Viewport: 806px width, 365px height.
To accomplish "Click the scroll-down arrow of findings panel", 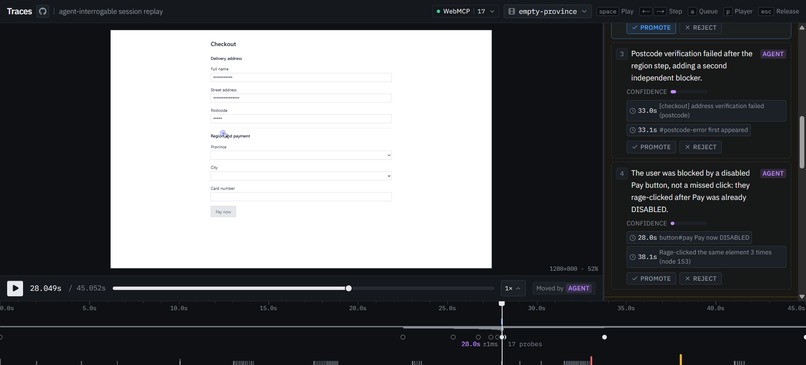I will pos(801,297).
